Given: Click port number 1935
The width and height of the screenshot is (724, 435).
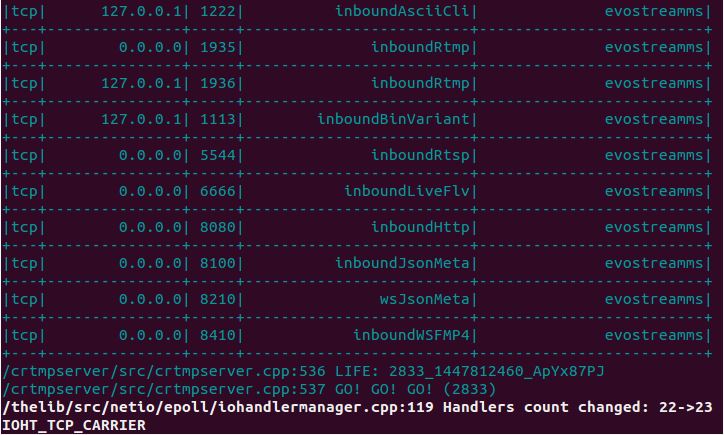Looking at the screenshot, I should [x=218, y=47].
